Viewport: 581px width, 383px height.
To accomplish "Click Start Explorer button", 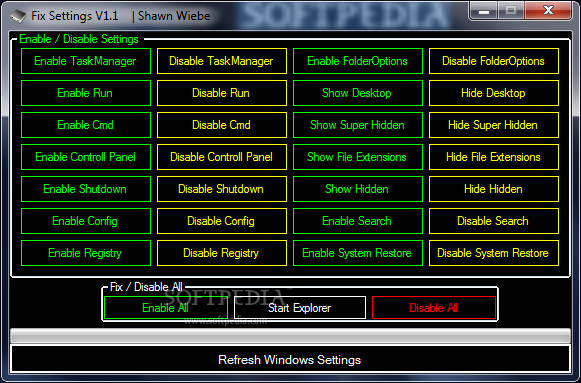I will tap(300, 307).
